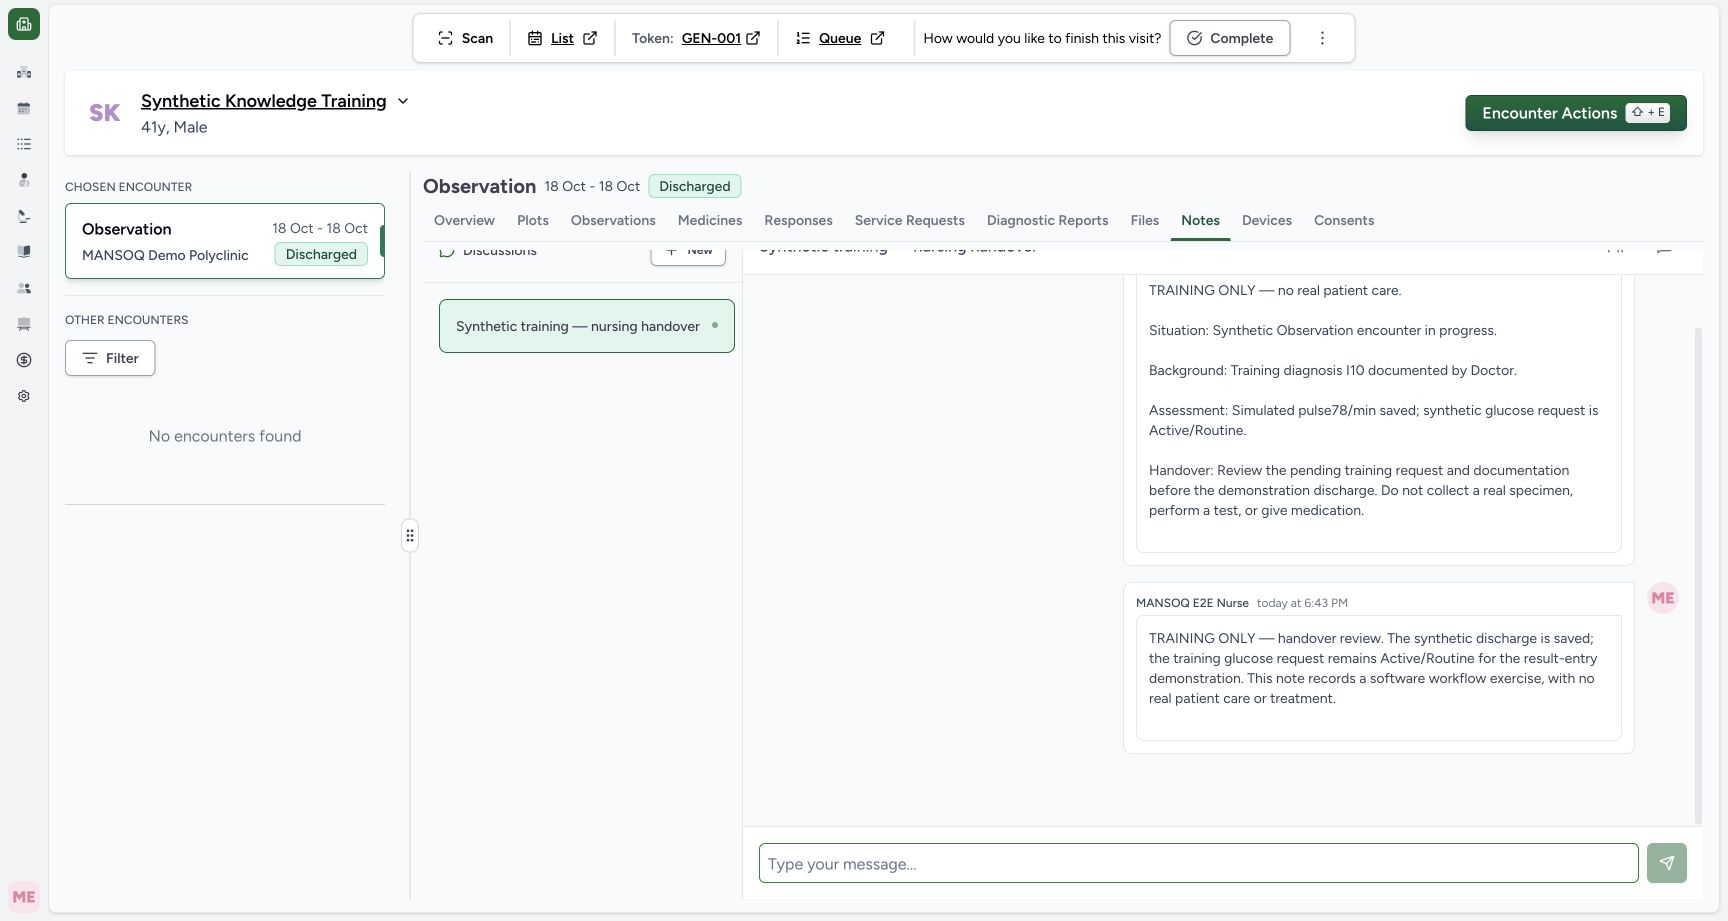Screen dimensions: 1728x921
Task: Open the microscope lab sidebar icon
Action: pyautogui.click(x=24, y=216)
